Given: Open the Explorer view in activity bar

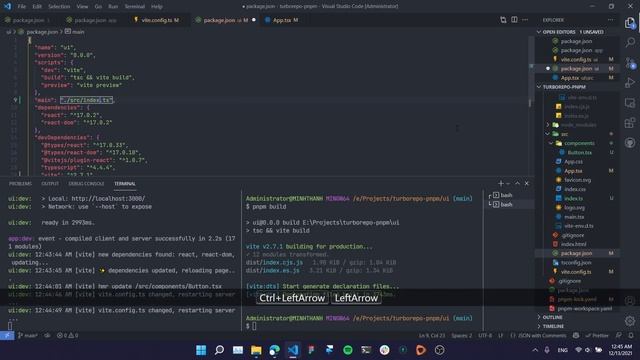Looking at the screenshot, I should [630, 23].
